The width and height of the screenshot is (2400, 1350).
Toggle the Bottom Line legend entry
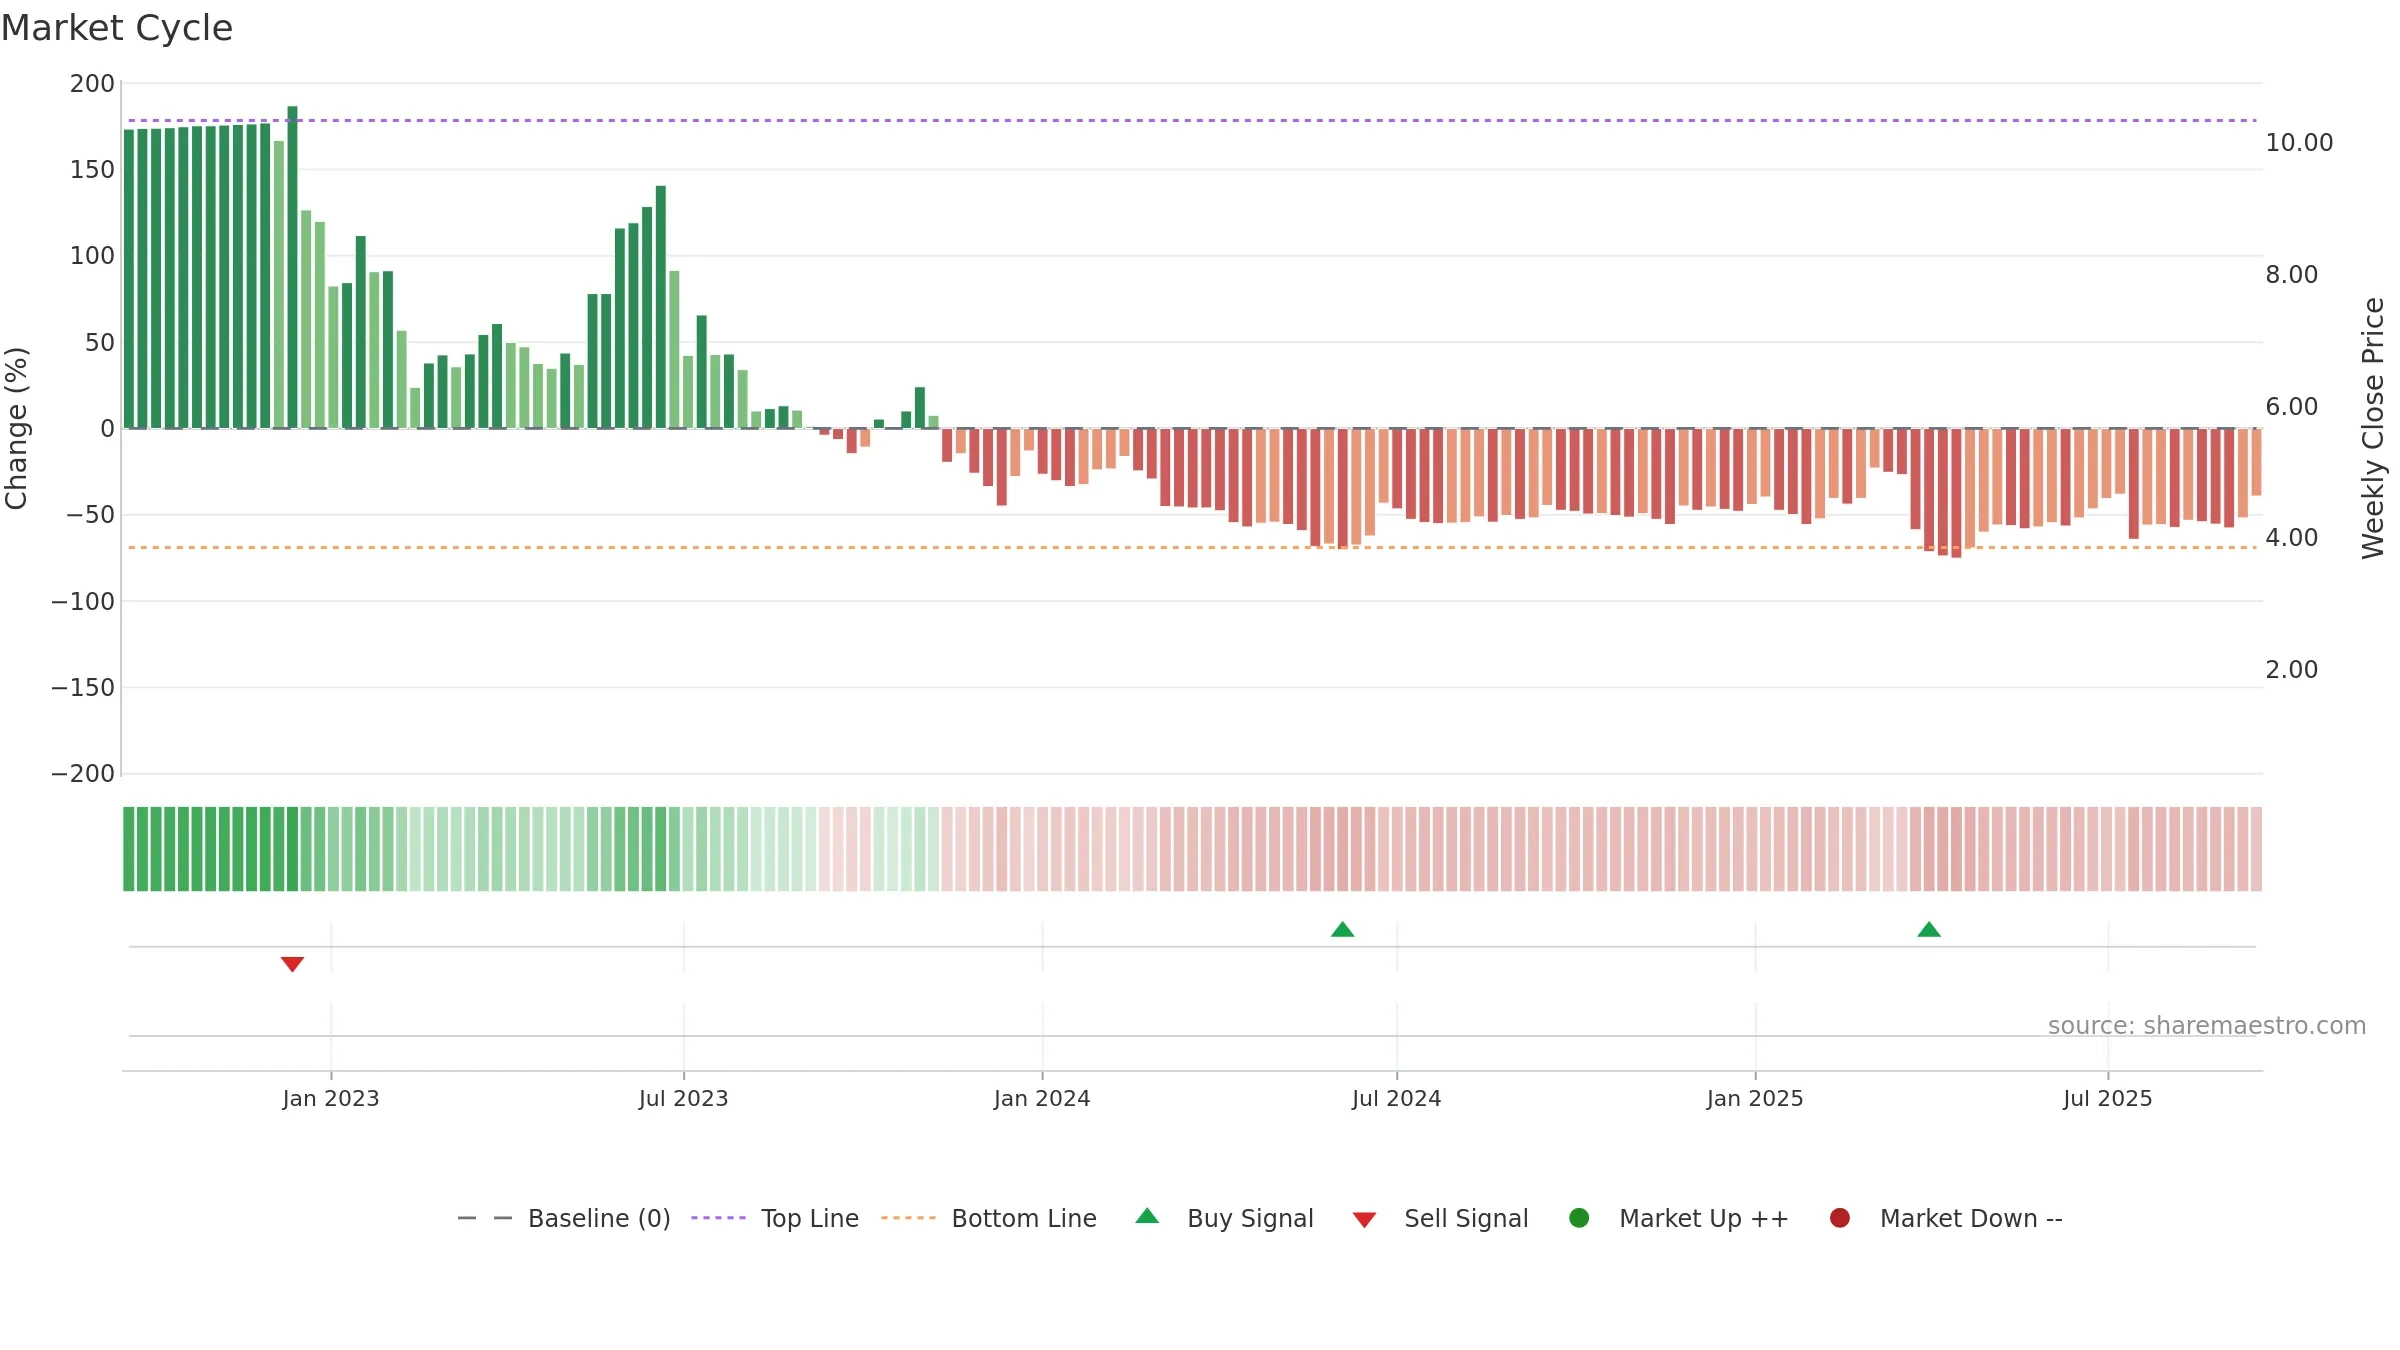(x=989, y=1218)
